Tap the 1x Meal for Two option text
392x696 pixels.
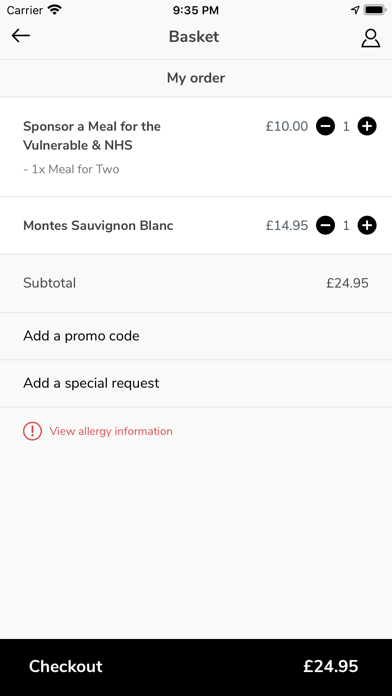click(71, 169)
